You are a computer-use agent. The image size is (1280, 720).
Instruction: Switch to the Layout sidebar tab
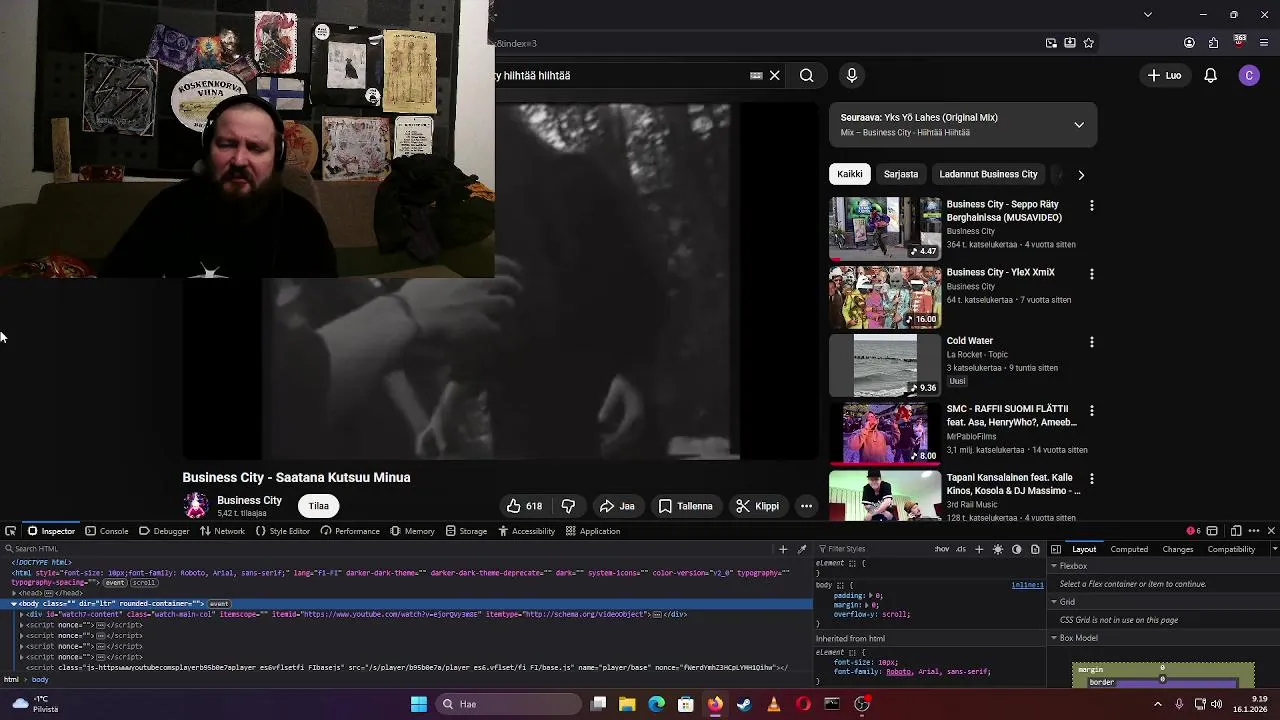(x=1084, y=549)
